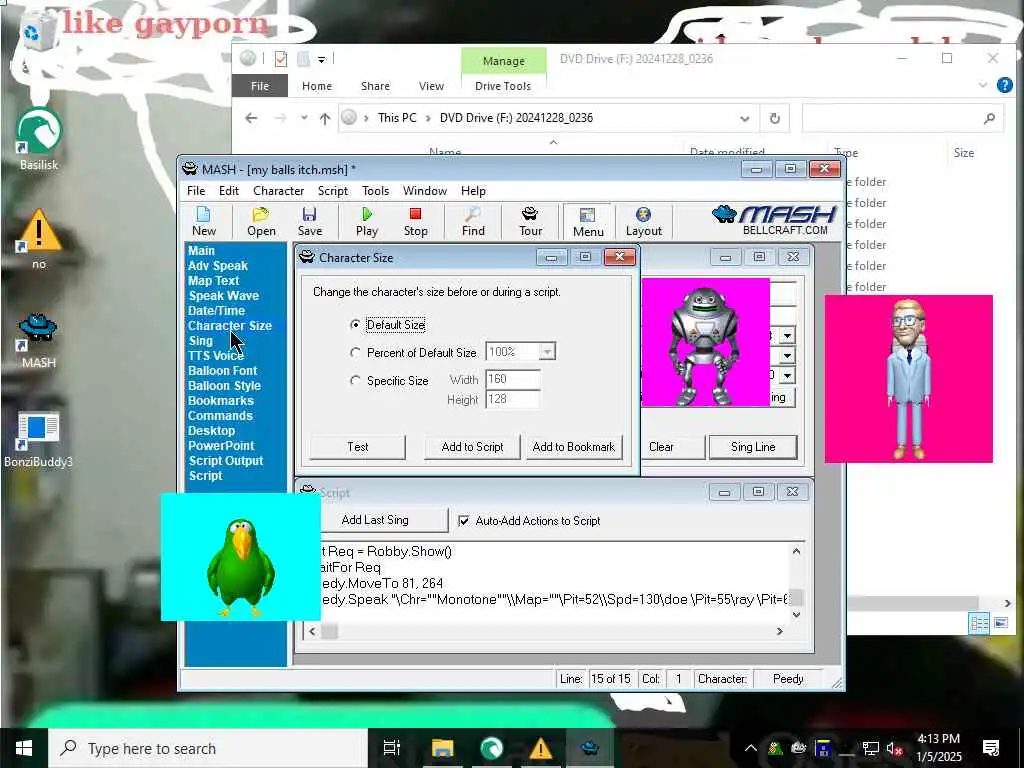Viewport: 1024px width, 768px height.
Task: Open recent locations dropdown next to Explorer forward arrow
Action: point(304,118)
